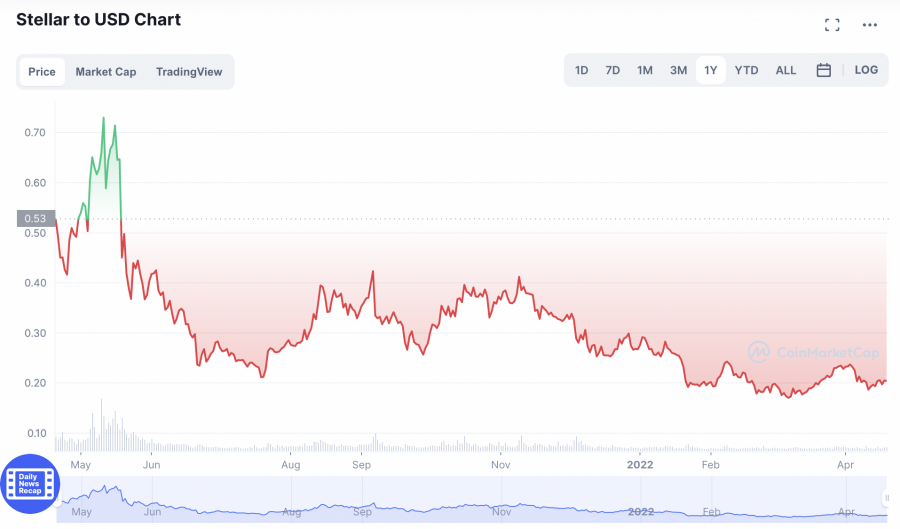Open fullscreen chart view icon

[x=832, y=25]
